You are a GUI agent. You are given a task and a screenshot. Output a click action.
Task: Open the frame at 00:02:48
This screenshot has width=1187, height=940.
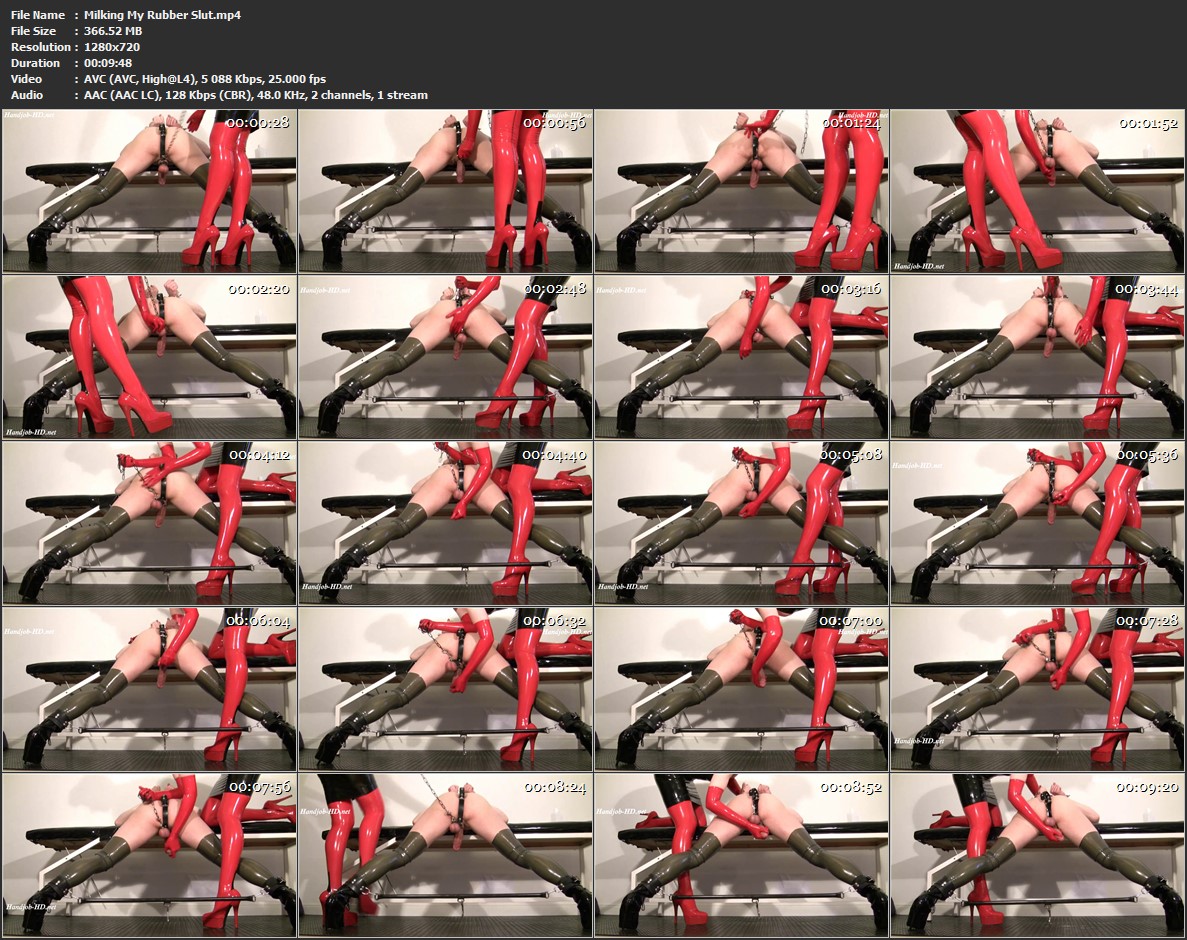[x=446, y=357]
